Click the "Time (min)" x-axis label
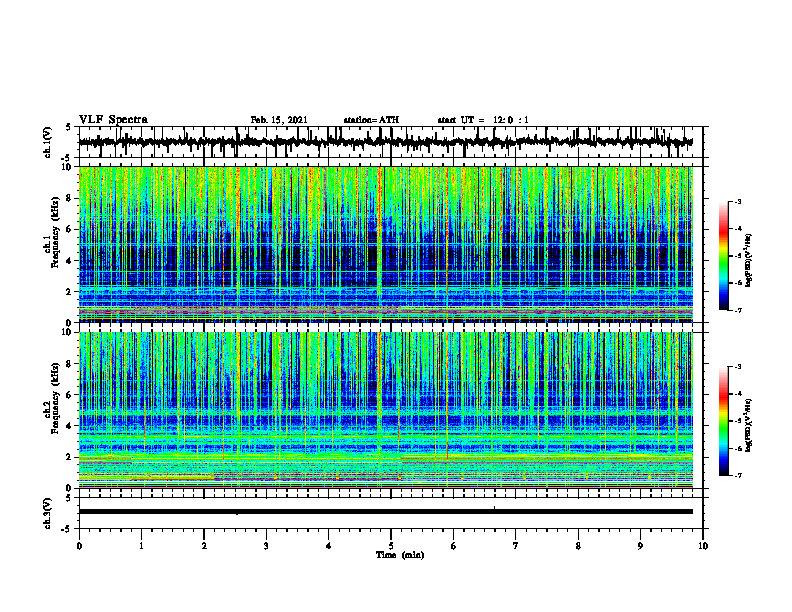This screenshot has width=792, height=612. 400,555
